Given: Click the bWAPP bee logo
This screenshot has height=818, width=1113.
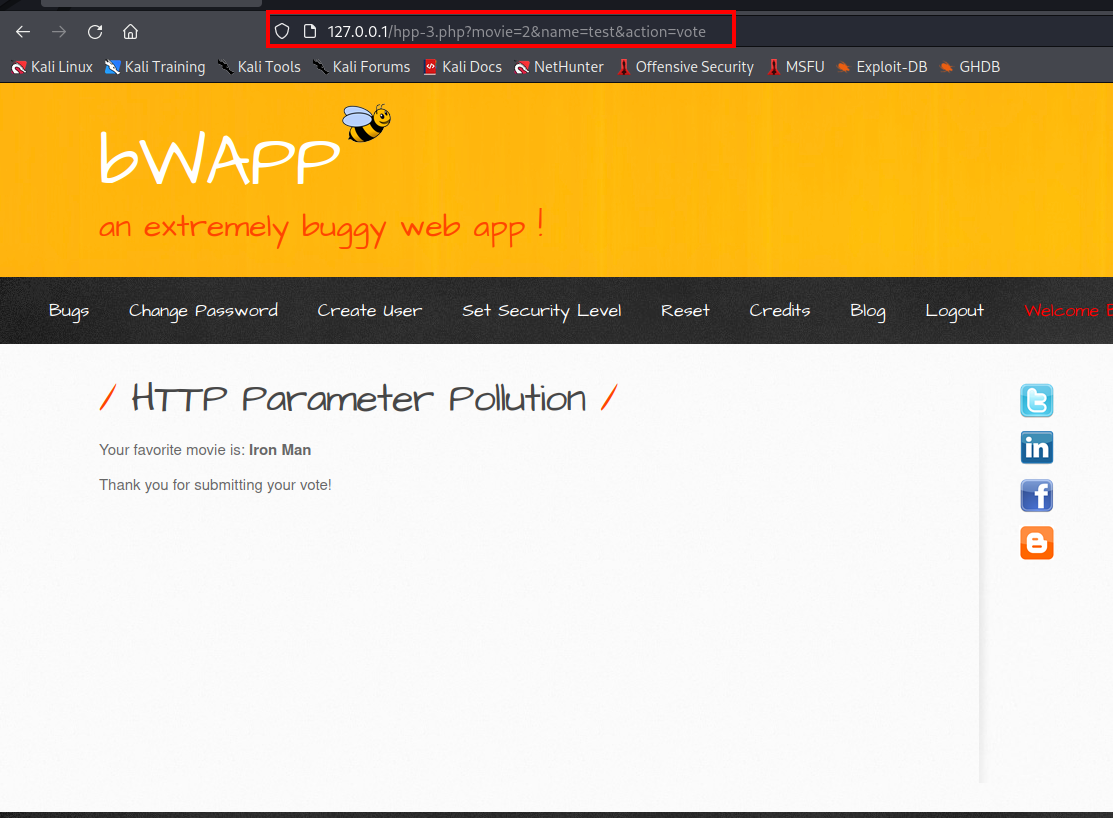Looking at the screenshot, I should coord(365,123).
